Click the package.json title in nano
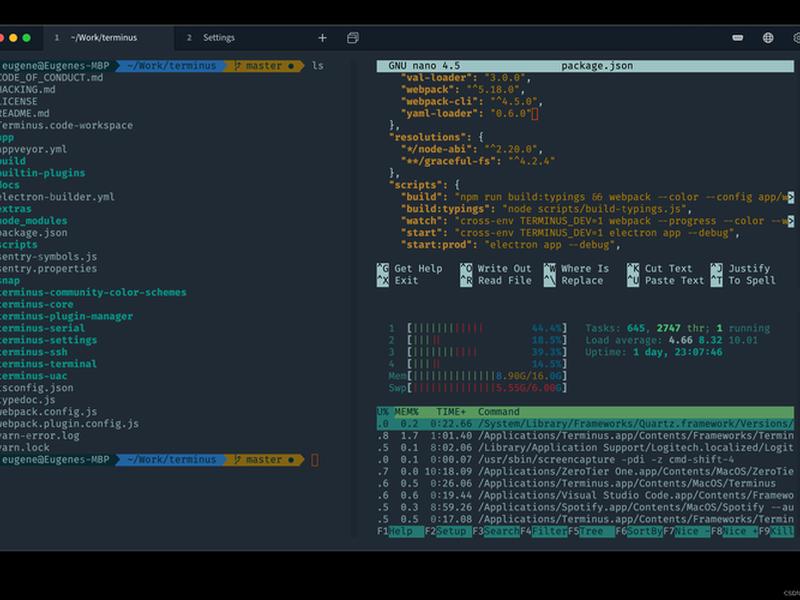Viewport: 800px width, 600px height. pos(597,66)
